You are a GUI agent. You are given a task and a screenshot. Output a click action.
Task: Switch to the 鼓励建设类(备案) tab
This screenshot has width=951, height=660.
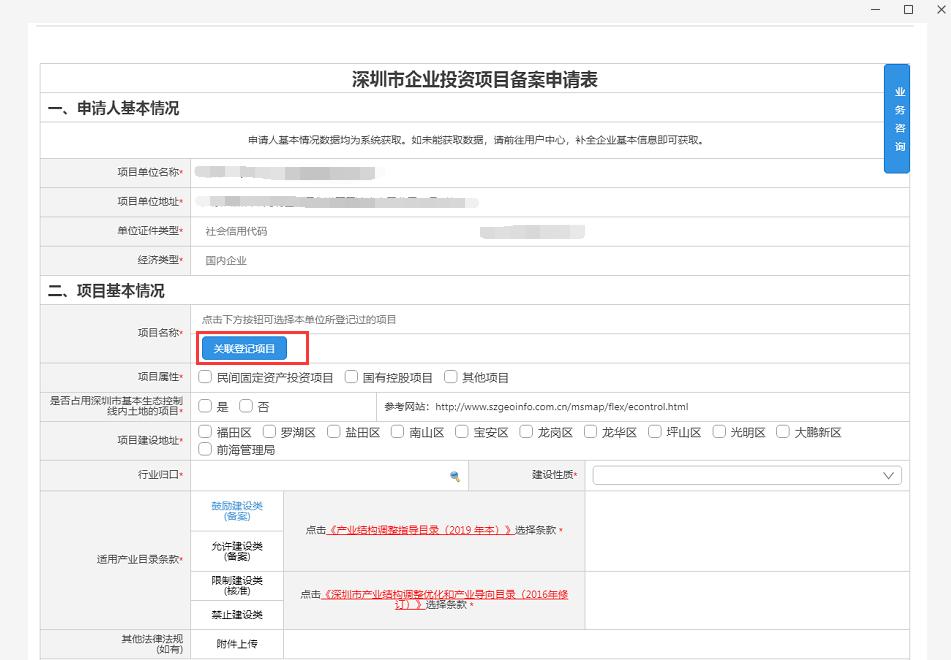tap(237, 511)
